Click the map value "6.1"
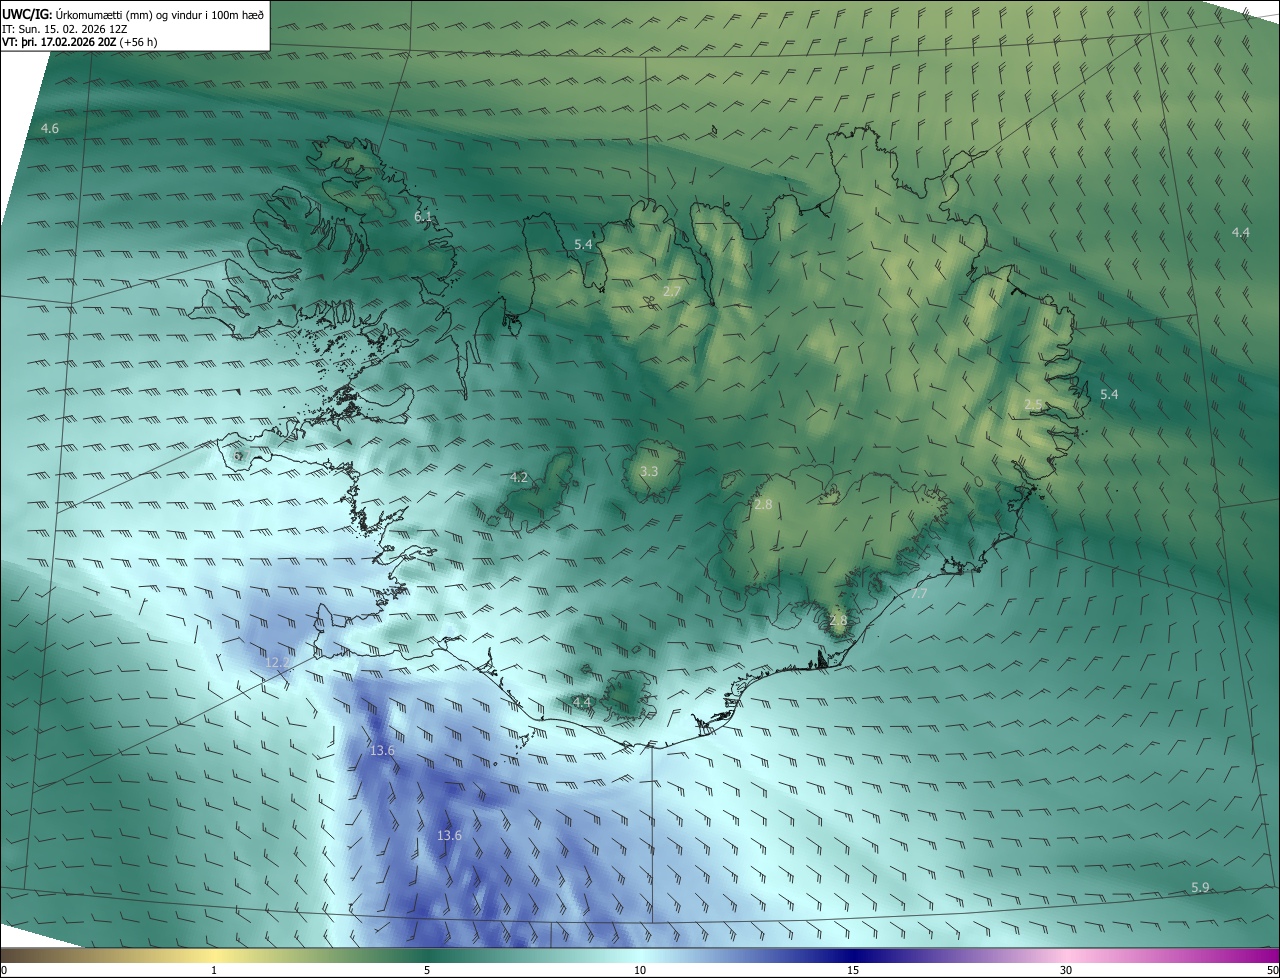Viewport: 1280px width, 978px height. tap(423, 216)
